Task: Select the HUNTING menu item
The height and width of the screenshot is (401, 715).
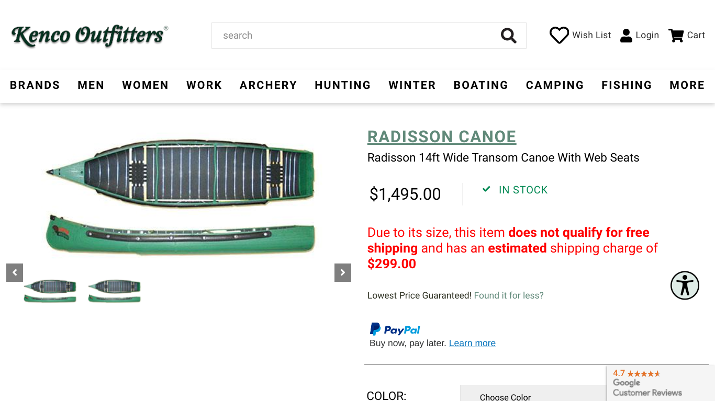Action: [x=342, y=85]
